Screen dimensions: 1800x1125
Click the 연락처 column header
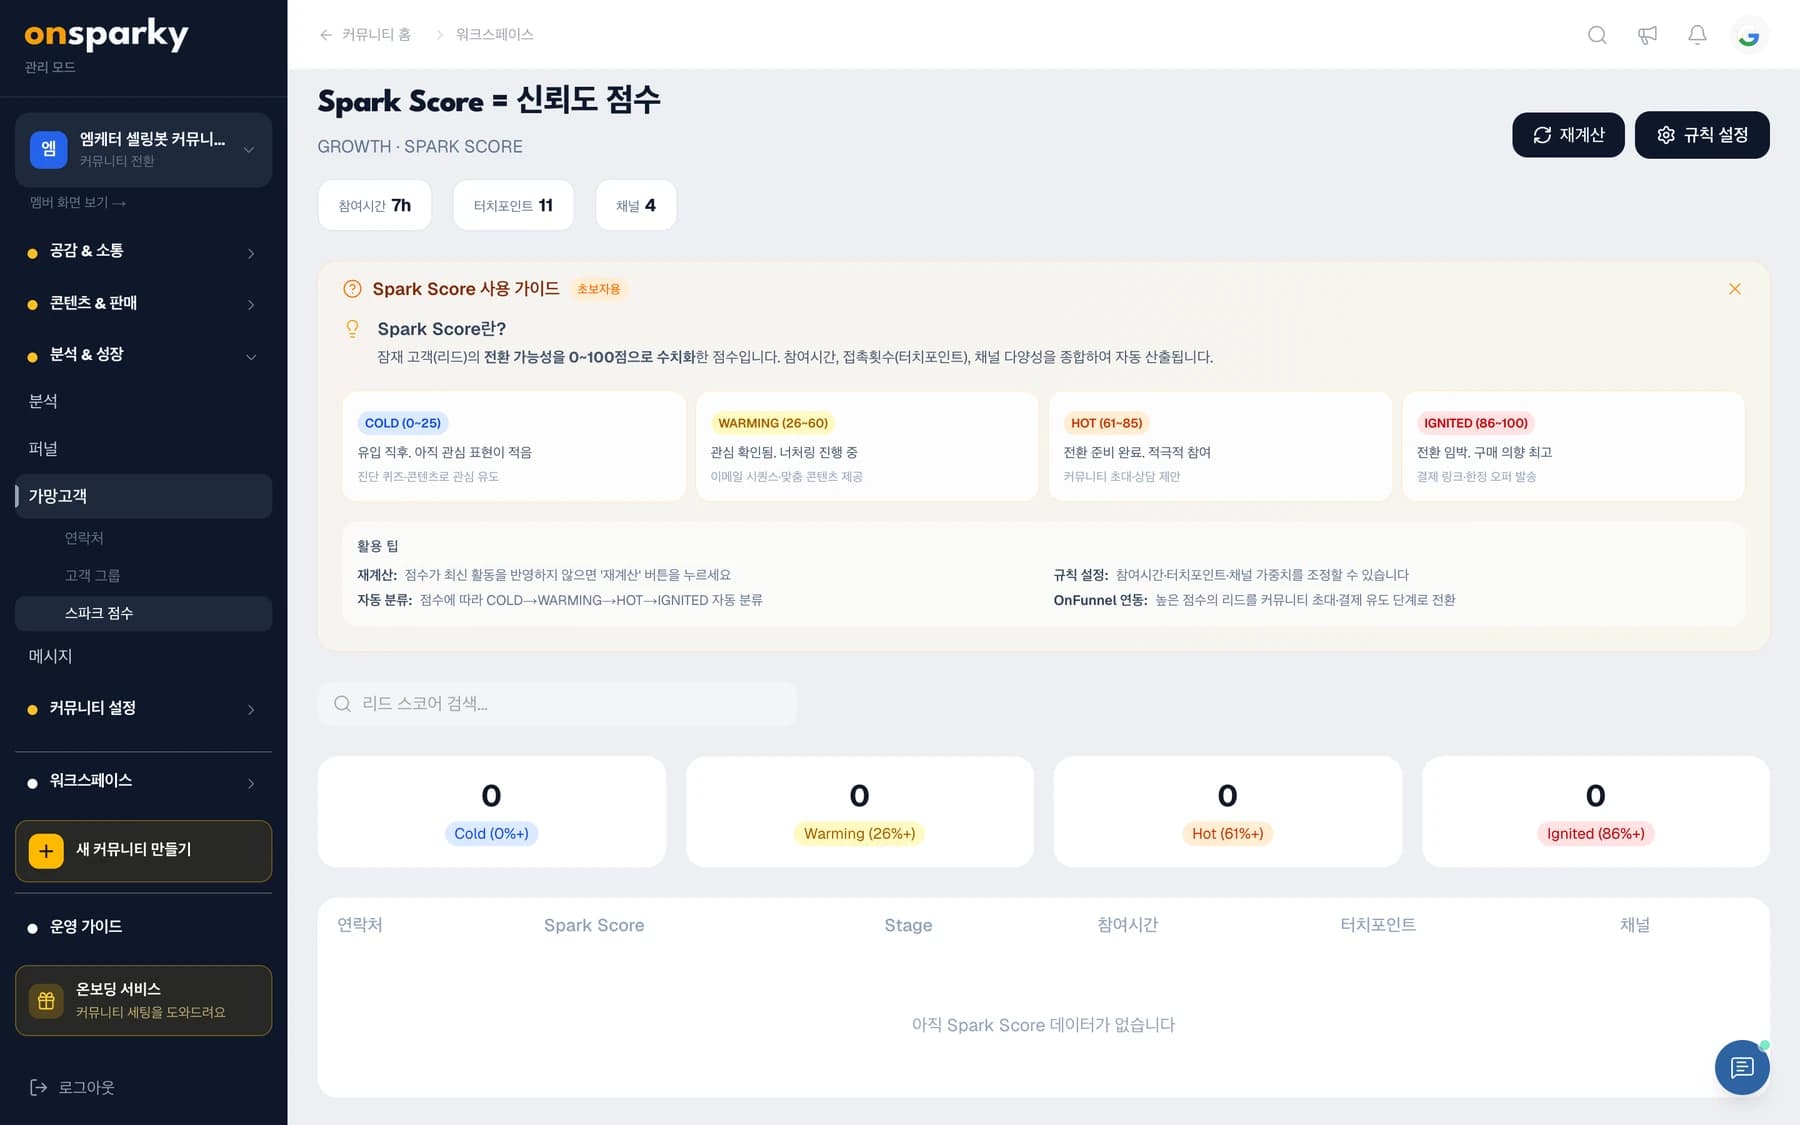click(x=360, y=925)
